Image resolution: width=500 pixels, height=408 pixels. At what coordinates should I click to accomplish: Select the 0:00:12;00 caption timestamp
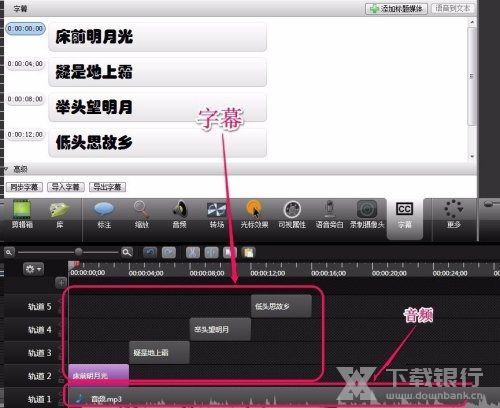(25, 134)
